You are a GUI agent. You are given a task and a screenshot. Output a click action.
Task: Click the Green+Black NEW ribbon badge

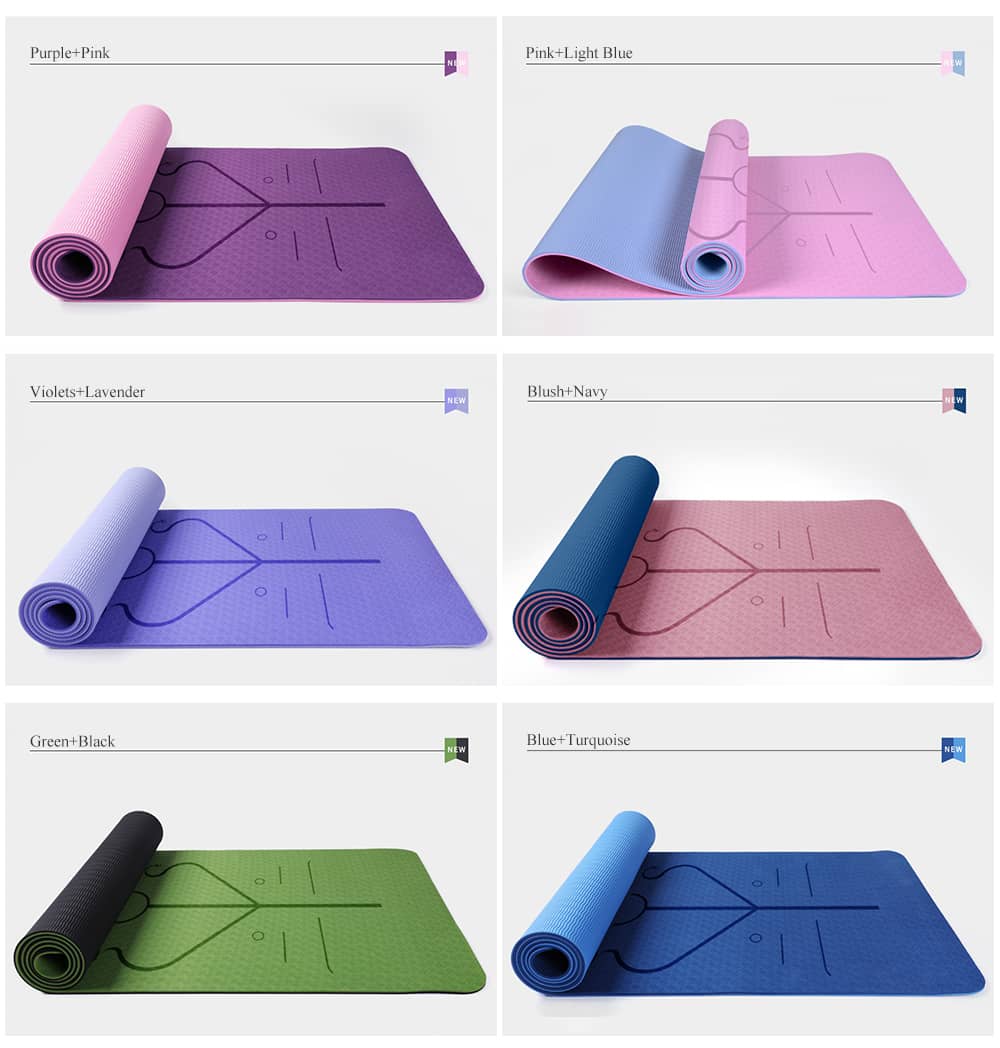[x=456, y=750]
